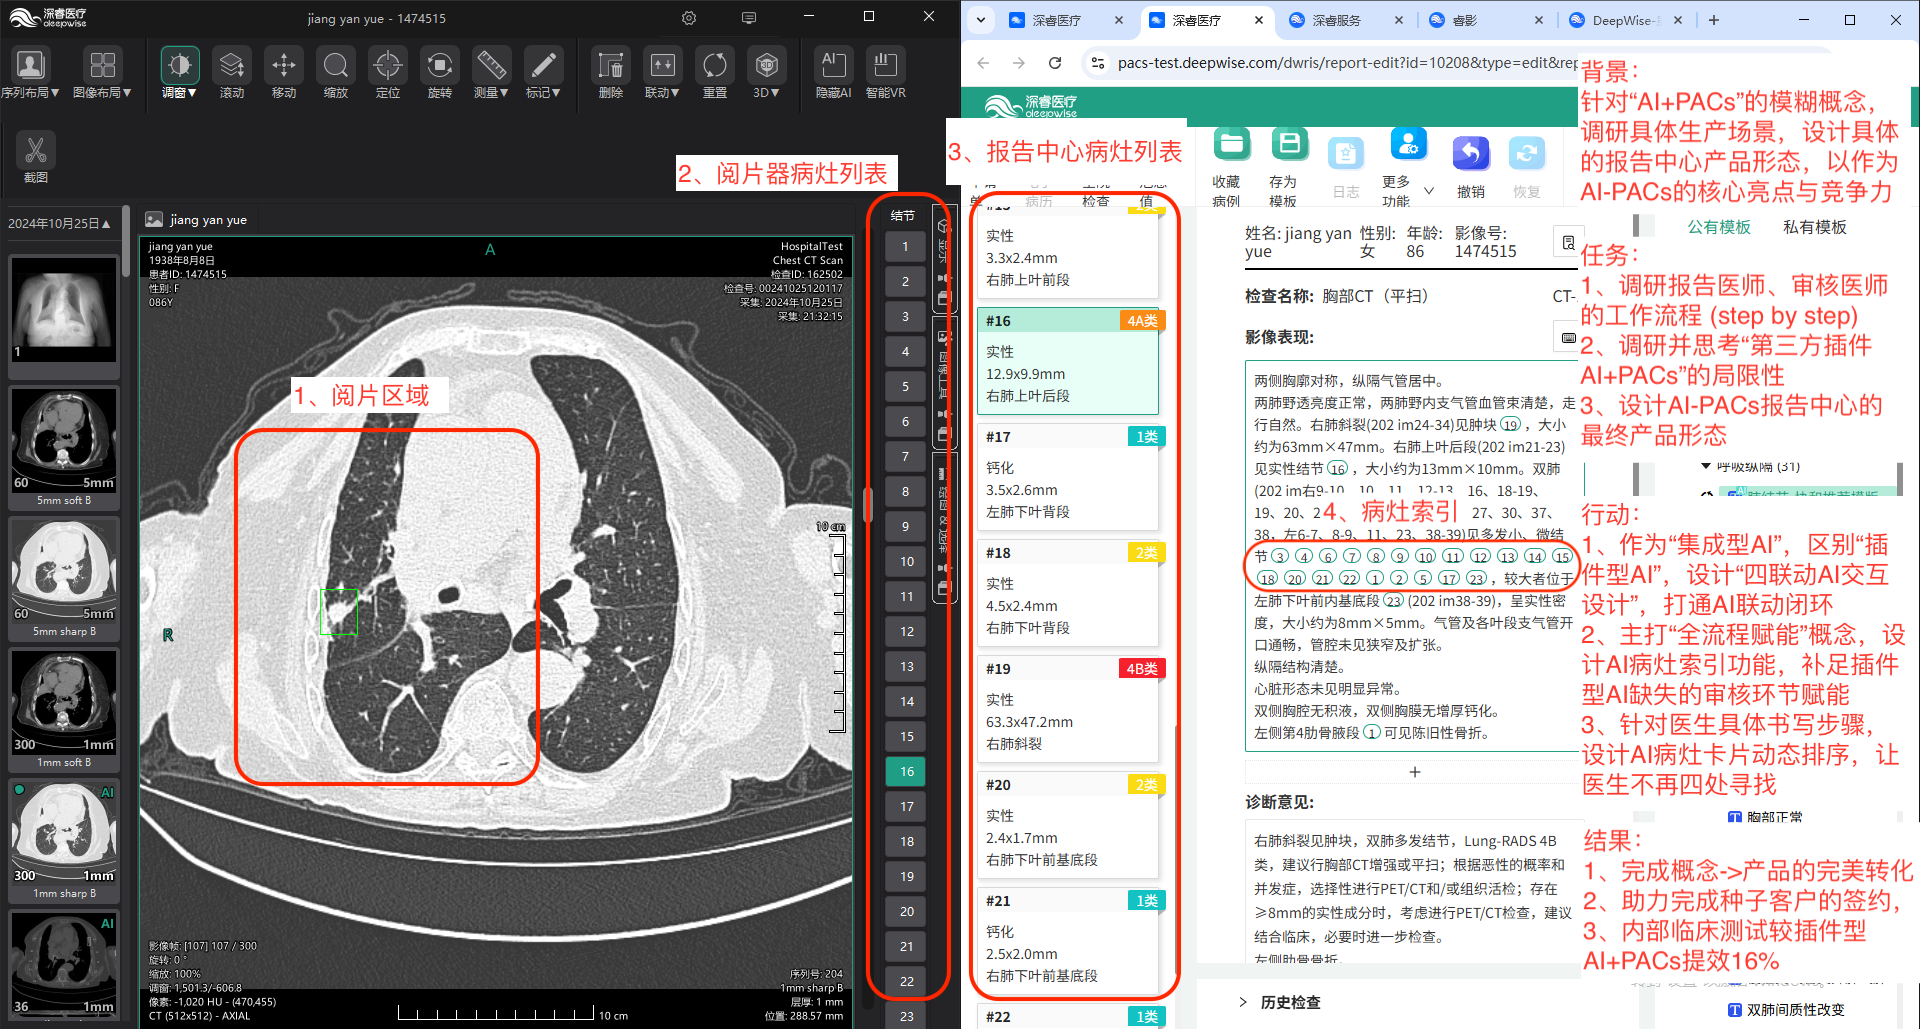1920x1029 pixels.
Task: Expand the history exams (历史检查) section
Action: (1280, 1002)
